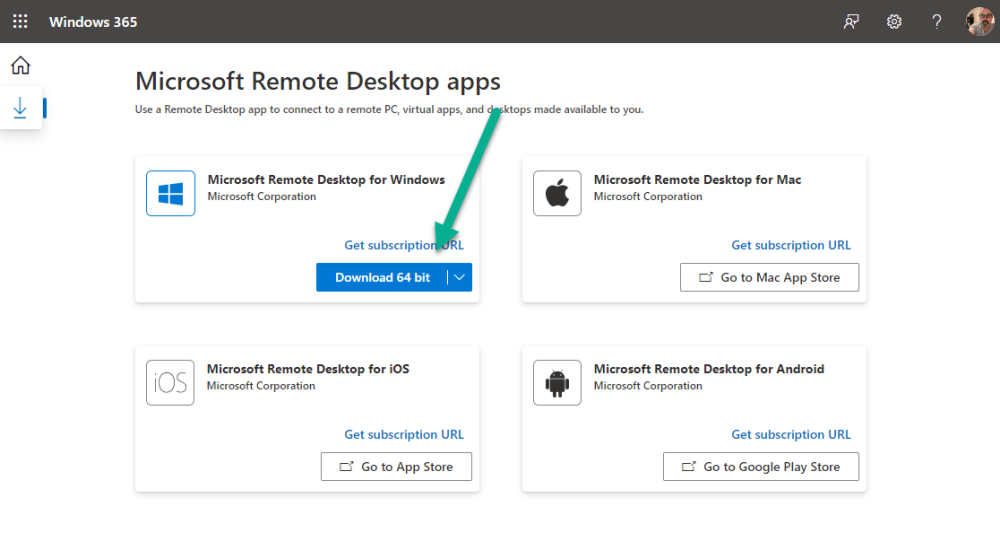Open the user profile picture
The width and height of the screenshot is (1000, 559).
(x=980, y=22)
